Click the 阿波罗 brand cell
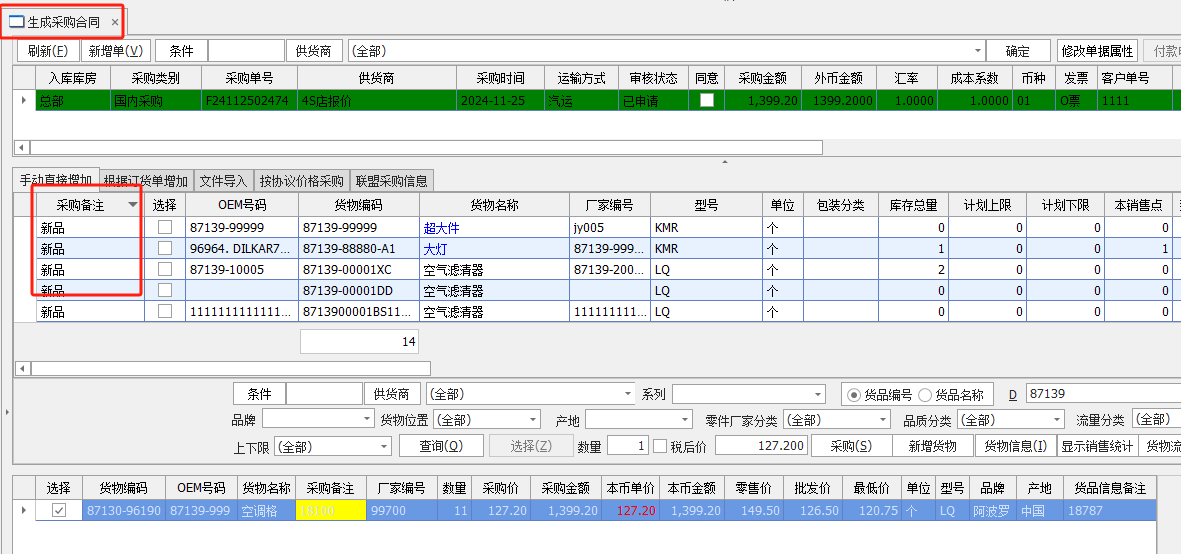Image resolution: width=1181 pixels, height=554 pixels. pyautogui.click(x=993, y=510)
